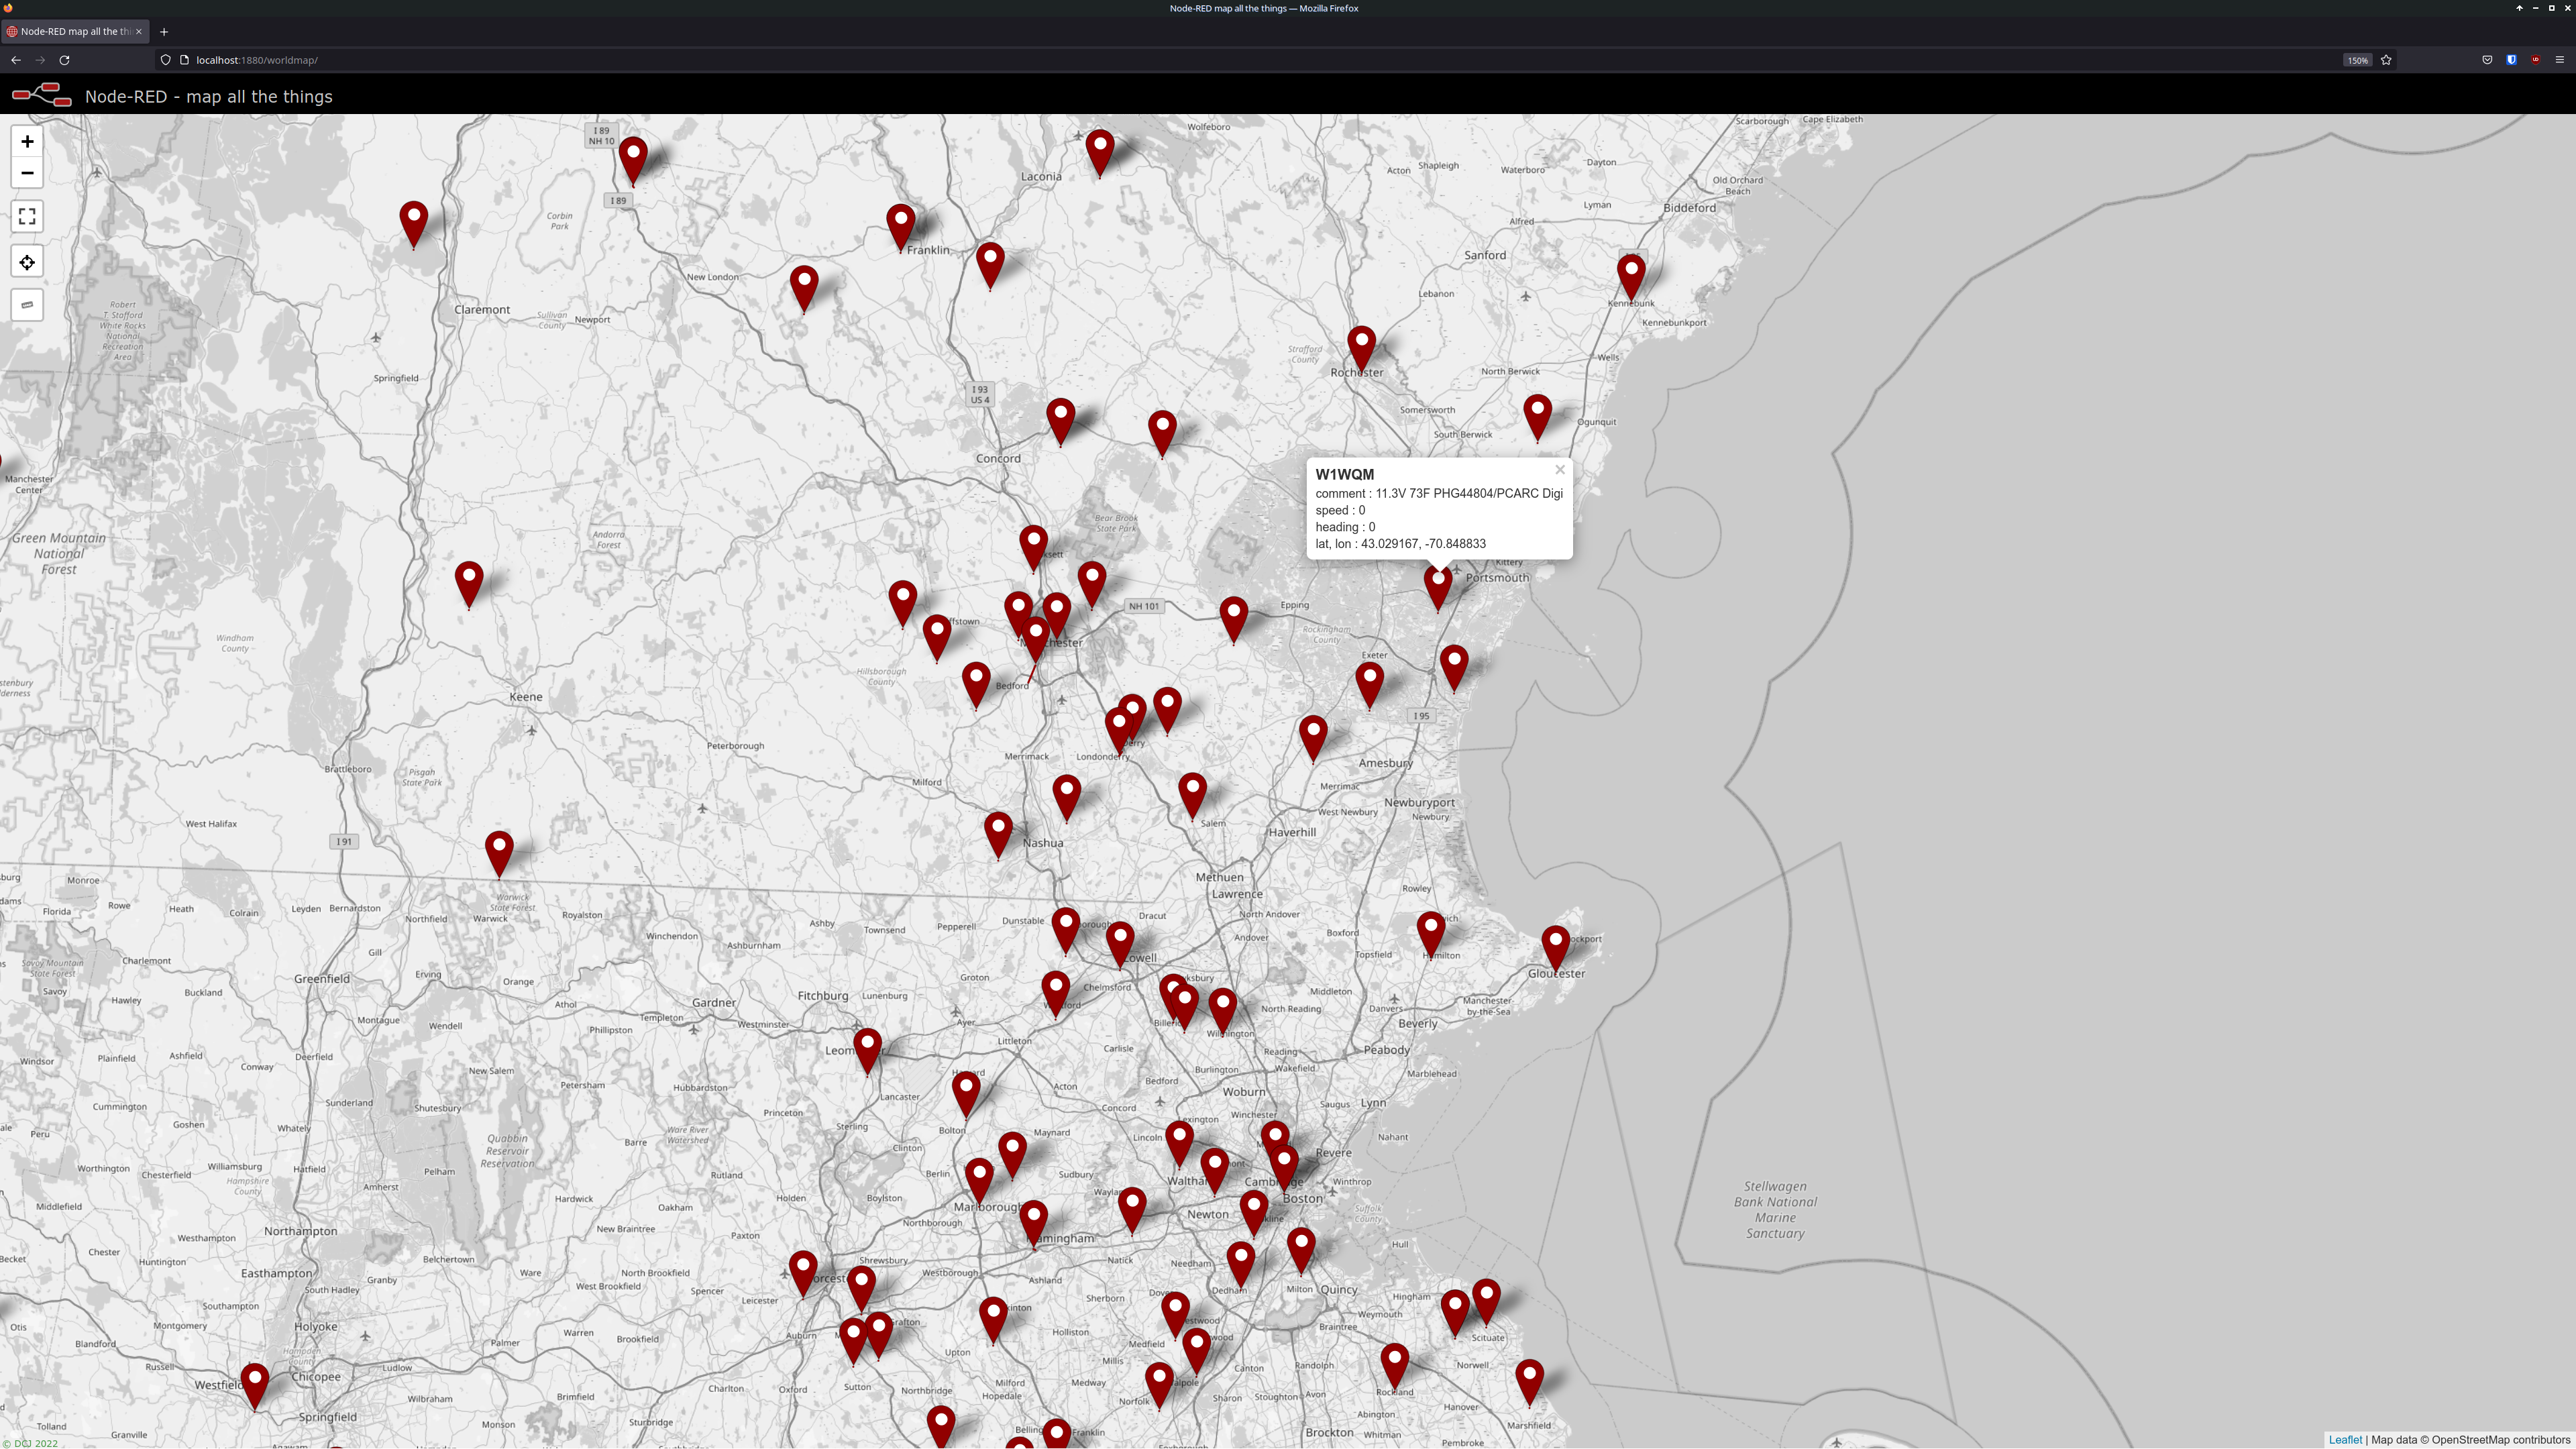Open the marker above Scituate
Screen dimensions: 2576x1449
(1486, 1303)
